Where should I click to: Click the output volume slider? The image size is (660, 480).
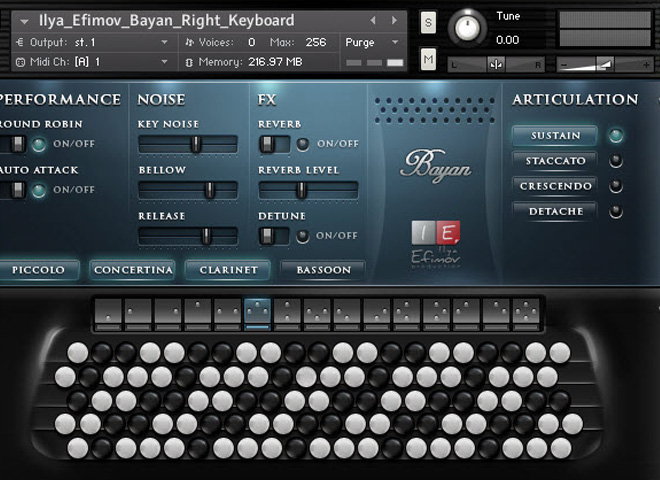click(x=605, y=65)
